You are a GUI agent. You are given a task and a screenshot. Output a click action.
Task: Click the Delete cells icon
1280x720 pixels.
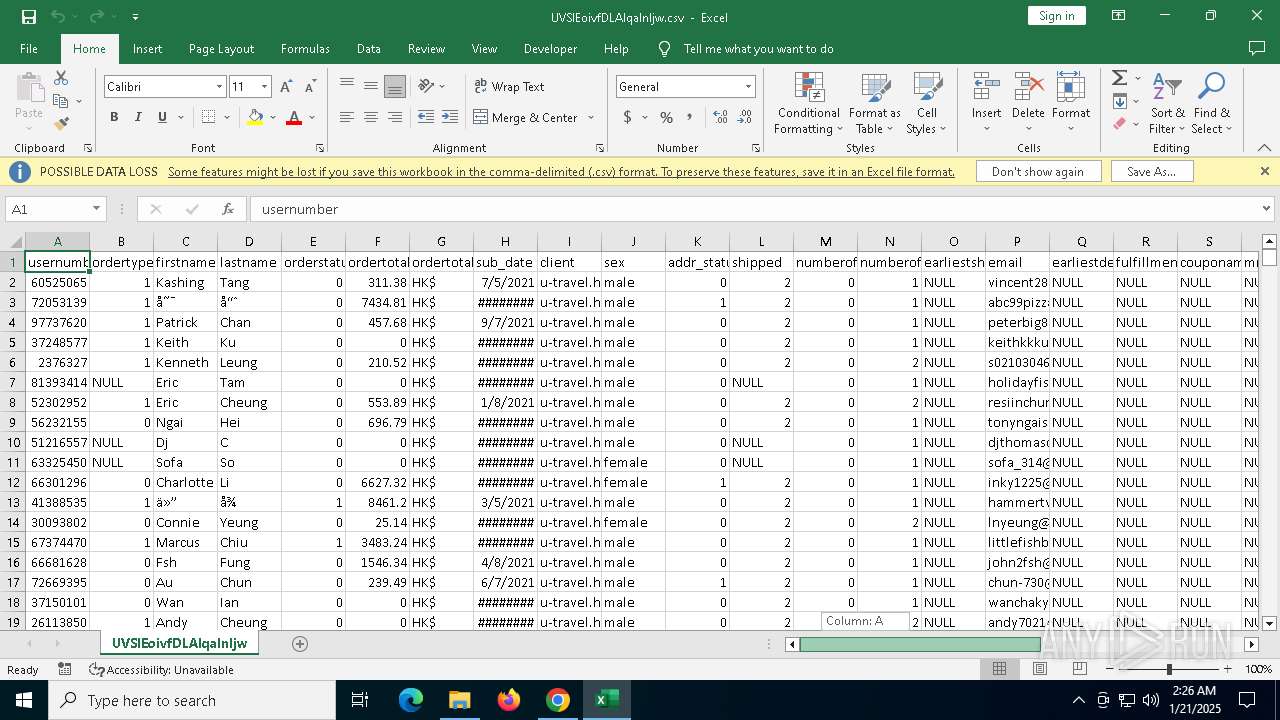(1028, 87)
